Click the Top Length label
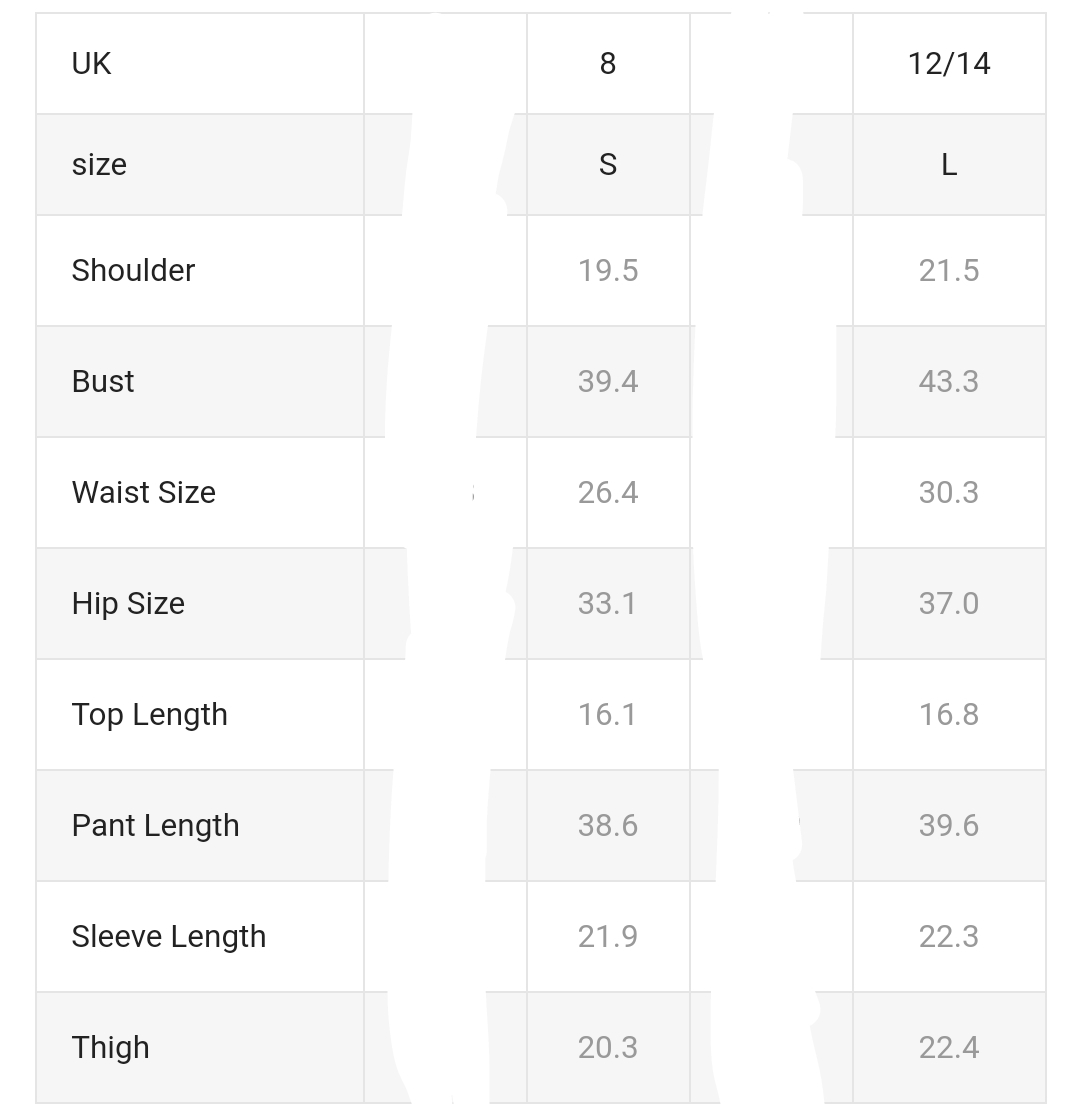1080x1105 pixels. click(150, 715)
